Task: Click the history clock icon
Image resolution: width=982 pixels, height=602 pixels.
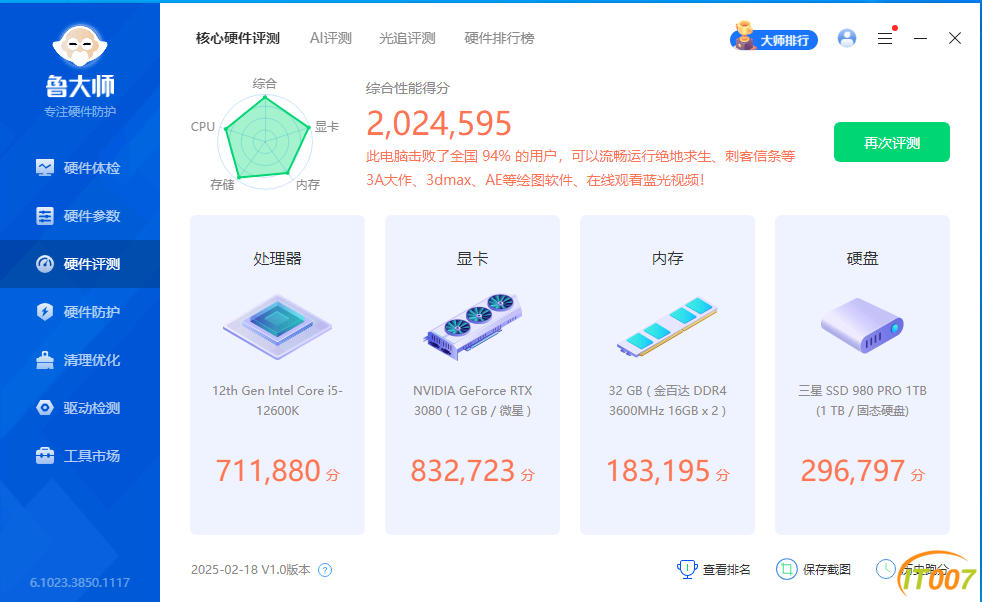Action: (886, 569)
